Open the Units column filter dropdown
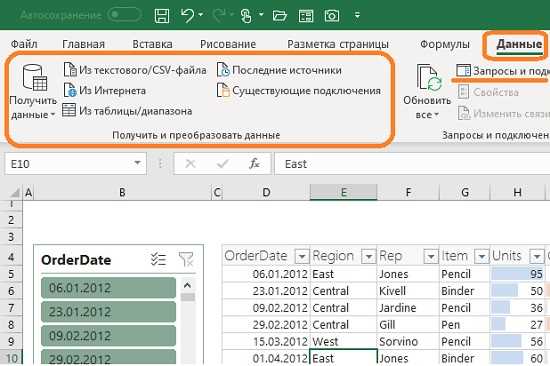Viewport: 550px width, 366px height. [x=537, y=257]
